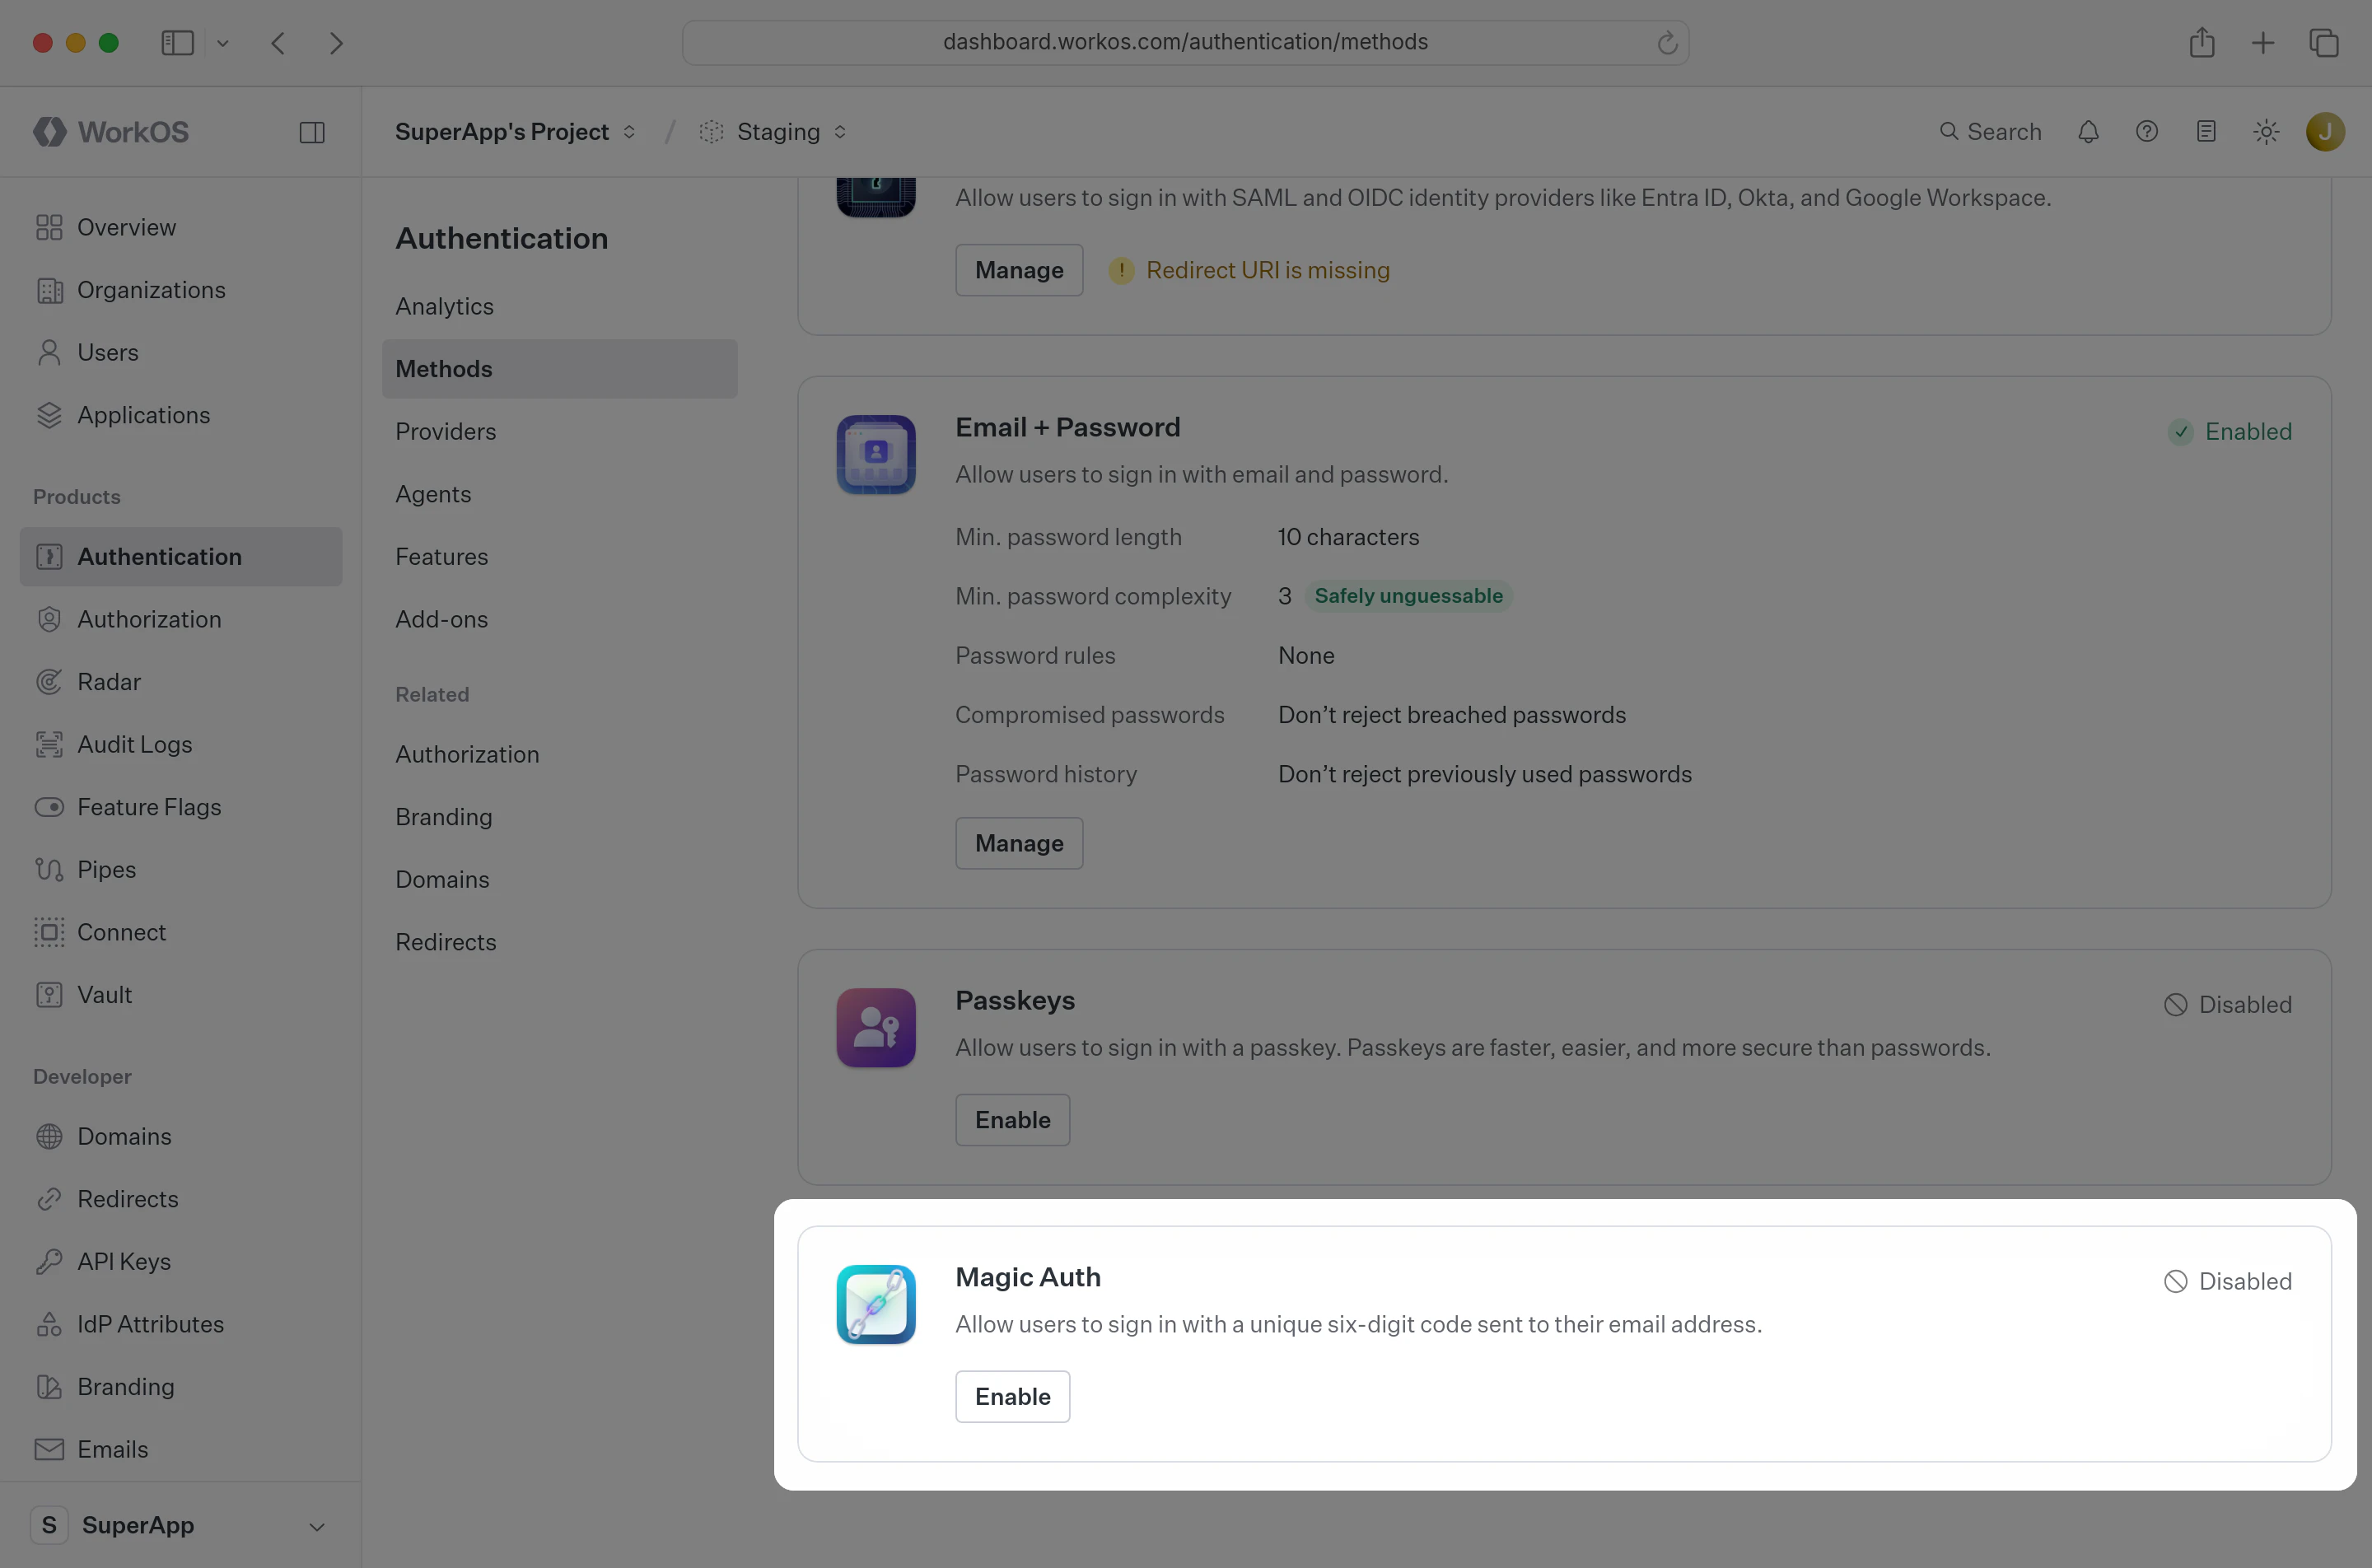The width and height of the screenshot is (2372, 1568).
Task: Open the notifications bell
Action: pyautogui.click(x=2088, y=132)
